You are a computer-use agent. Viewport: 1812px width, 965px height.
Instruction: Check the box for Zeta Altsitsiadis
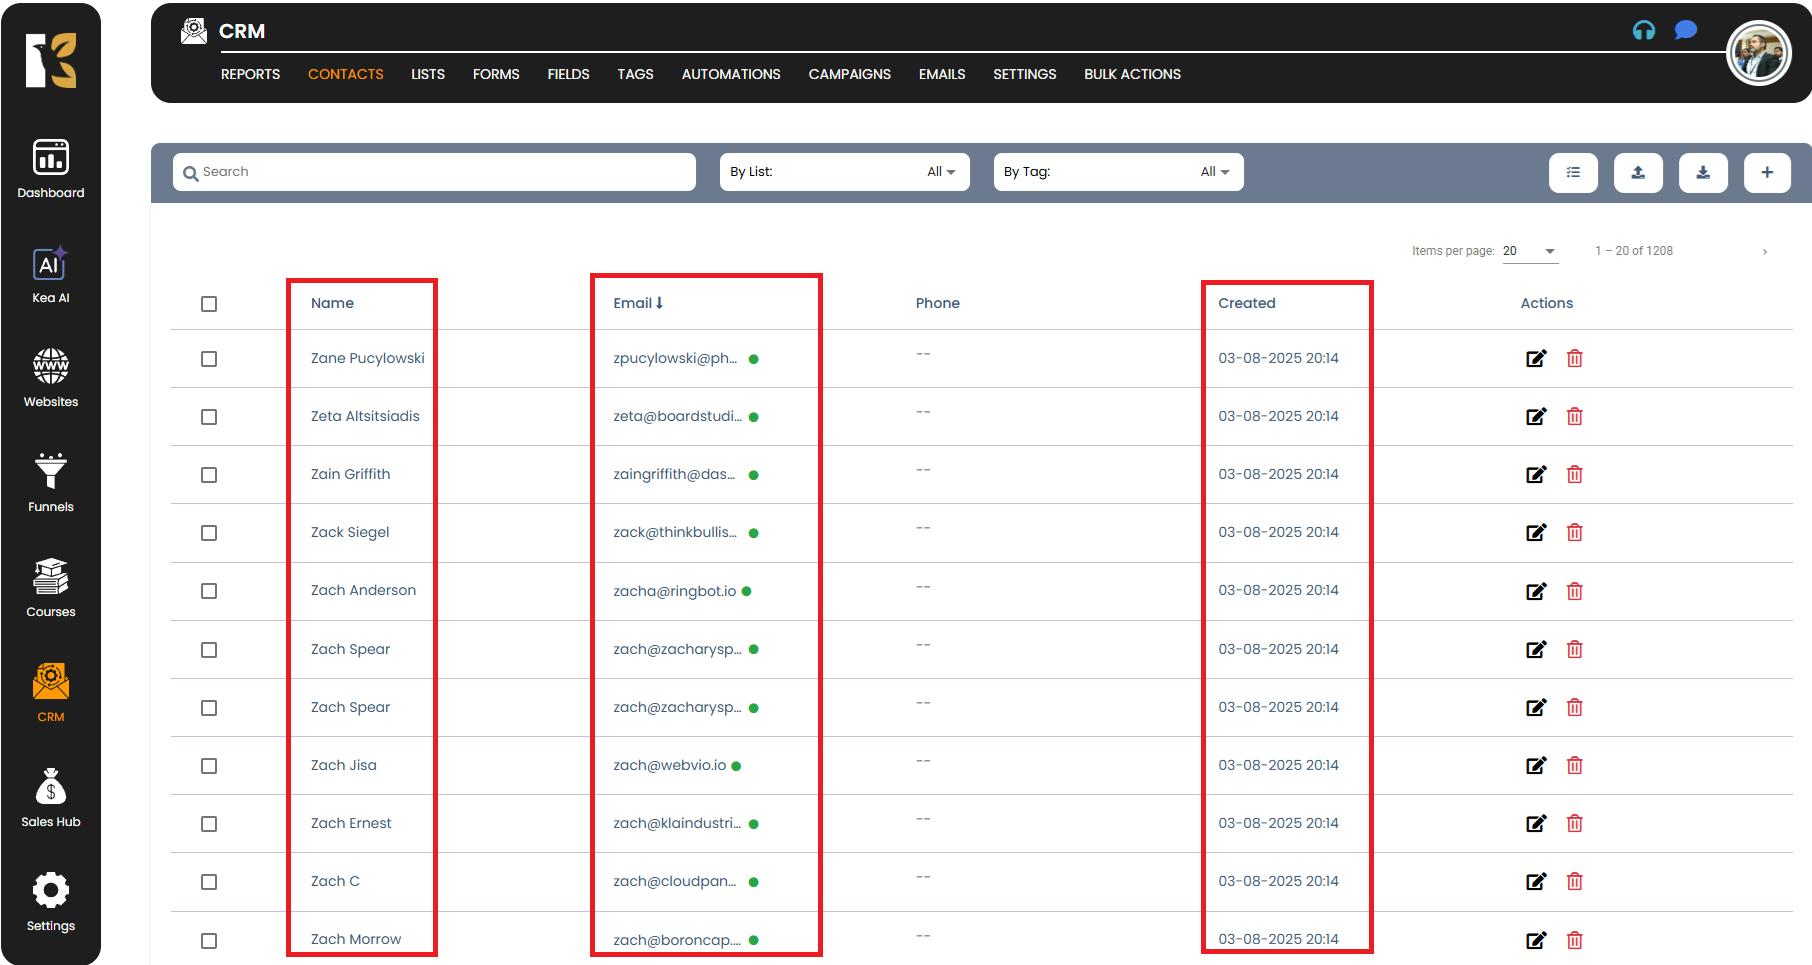pos(209,417)
